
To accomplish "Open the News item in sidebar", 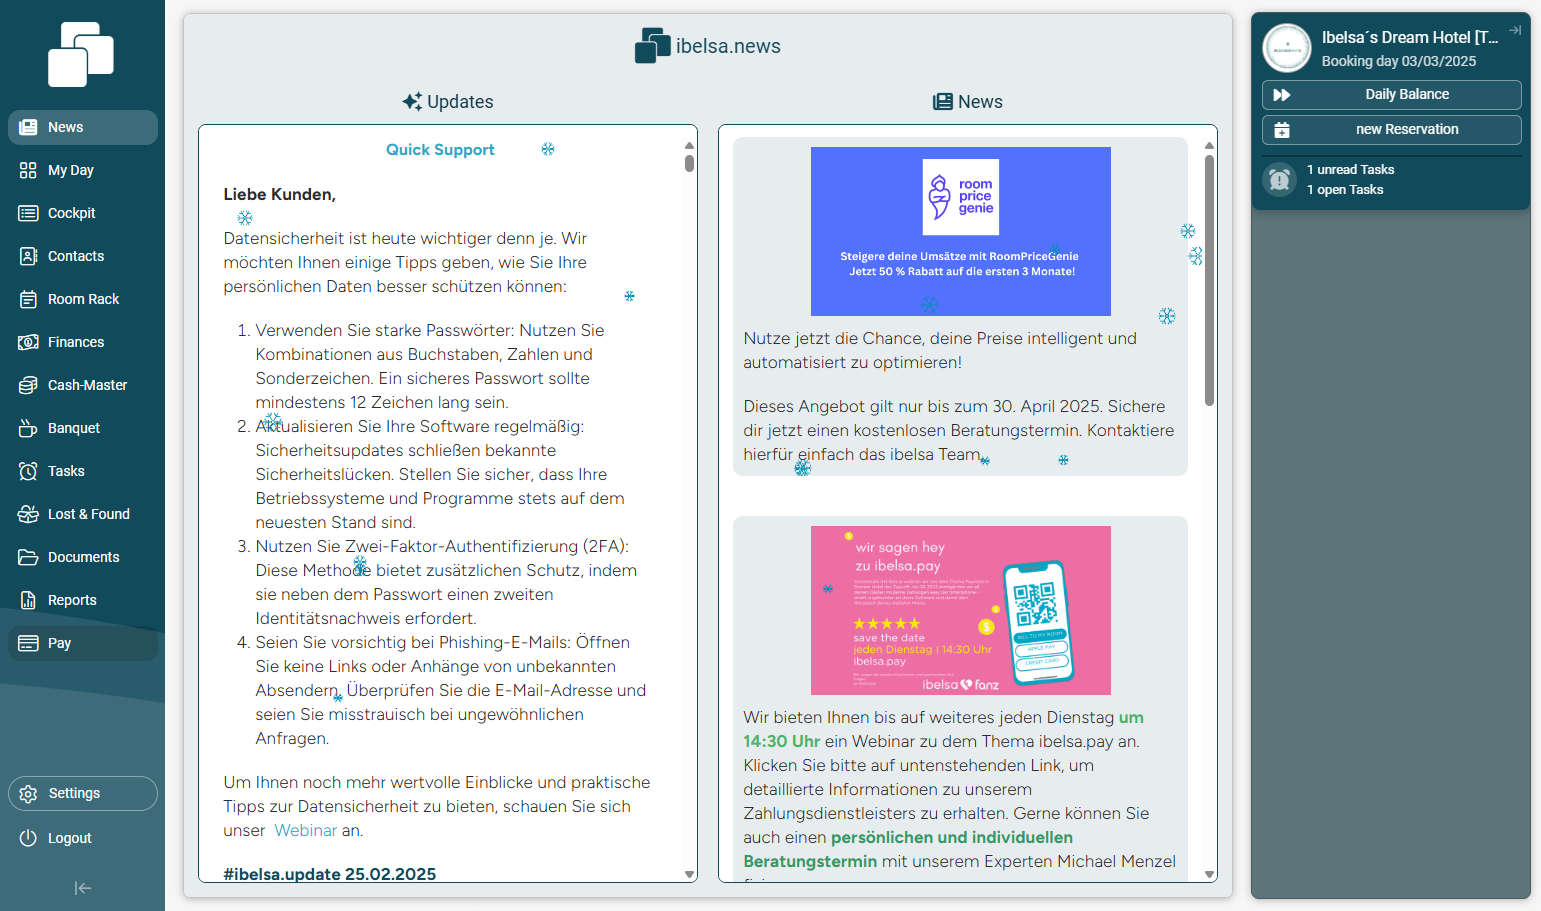I will coord(82,127).
